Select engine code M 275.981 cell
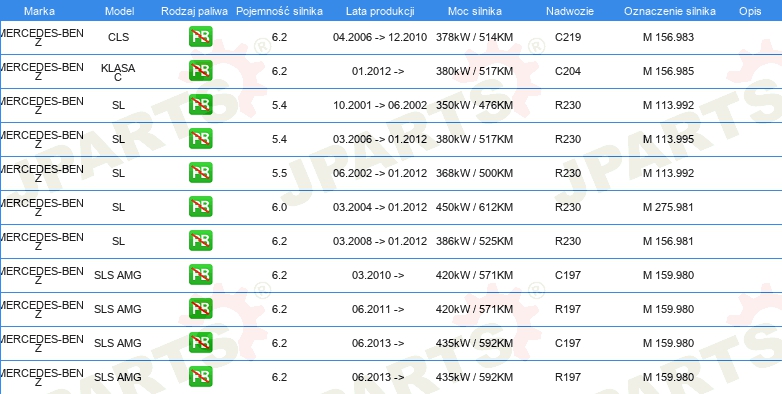 click(x=668, y=207)
